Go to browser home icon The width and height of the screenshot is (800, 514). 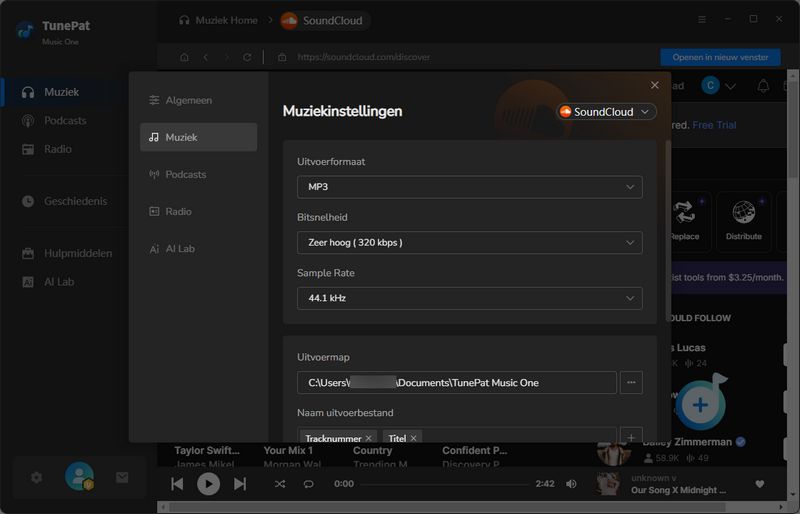(x=184, y=57)
